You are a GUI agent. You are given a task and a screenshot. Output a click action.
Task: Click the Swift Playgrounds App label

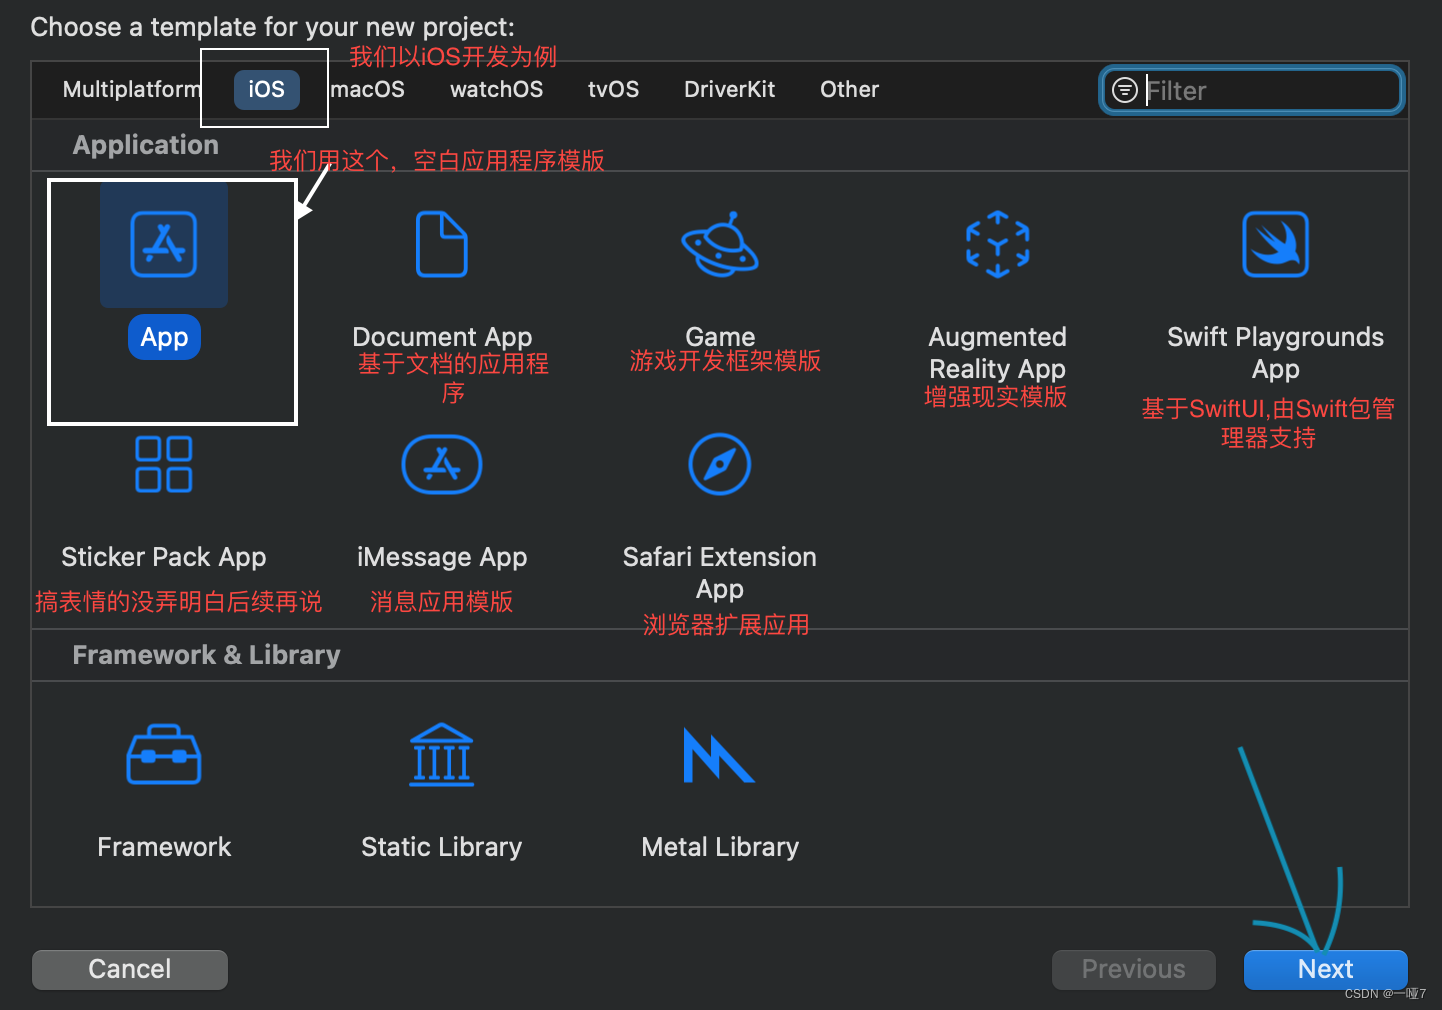(x=1276, y=353)
